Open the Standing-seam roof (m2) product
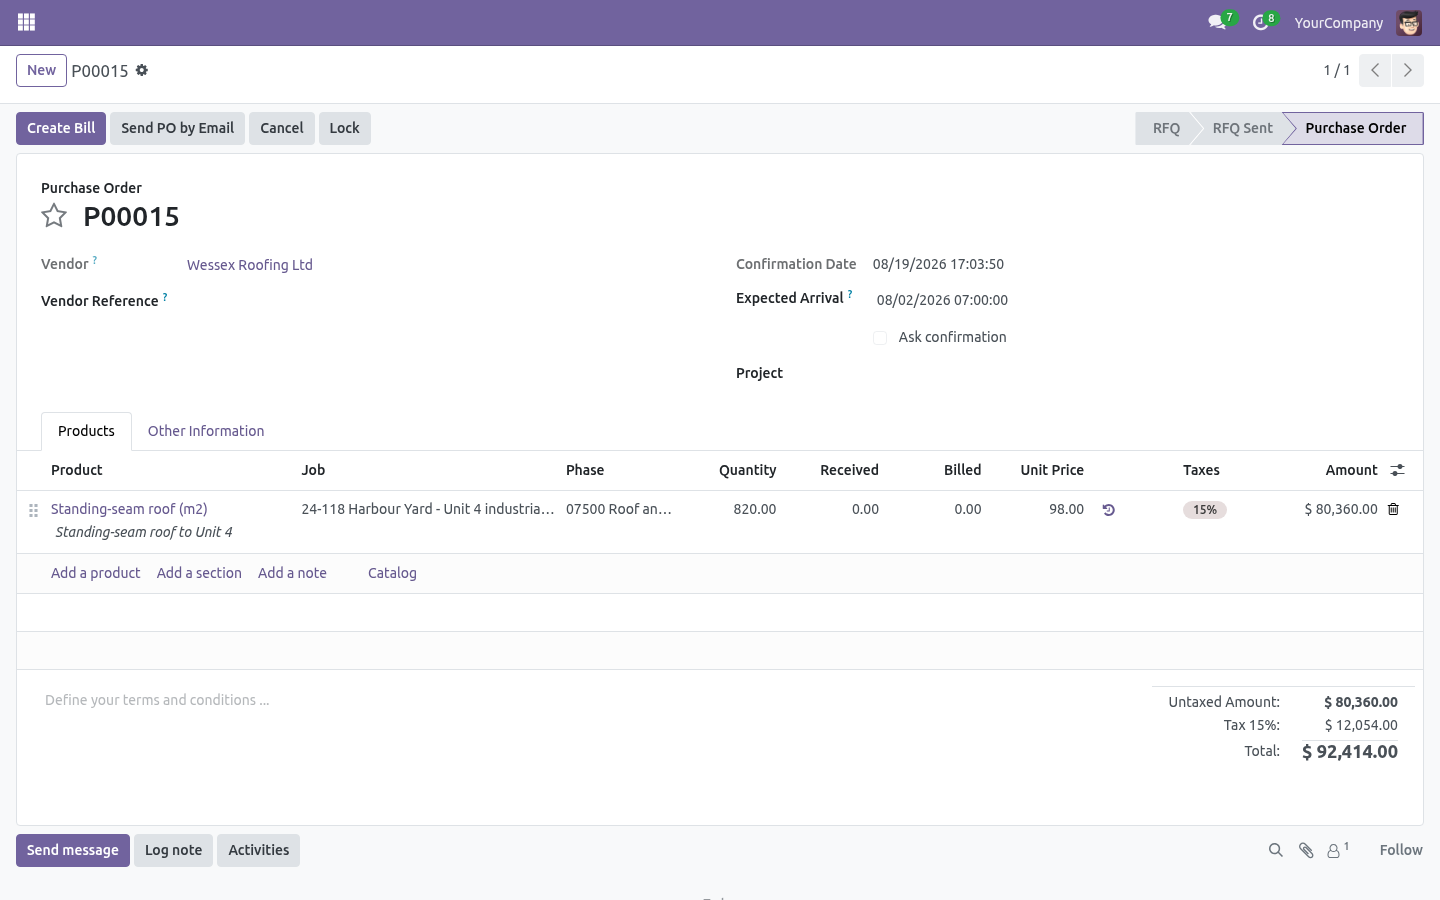 click(129, 509)
